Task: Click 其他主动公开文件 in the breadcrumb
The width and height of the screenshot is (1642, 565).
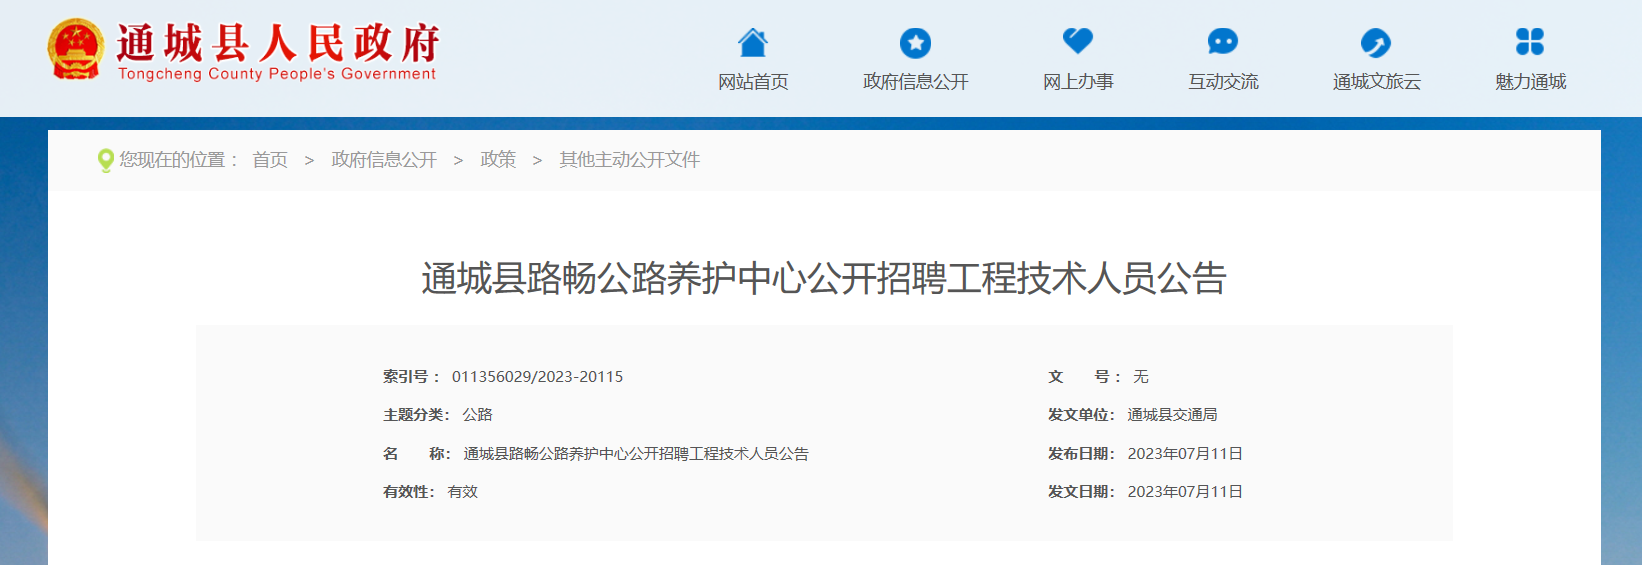Action: point(629,160)
